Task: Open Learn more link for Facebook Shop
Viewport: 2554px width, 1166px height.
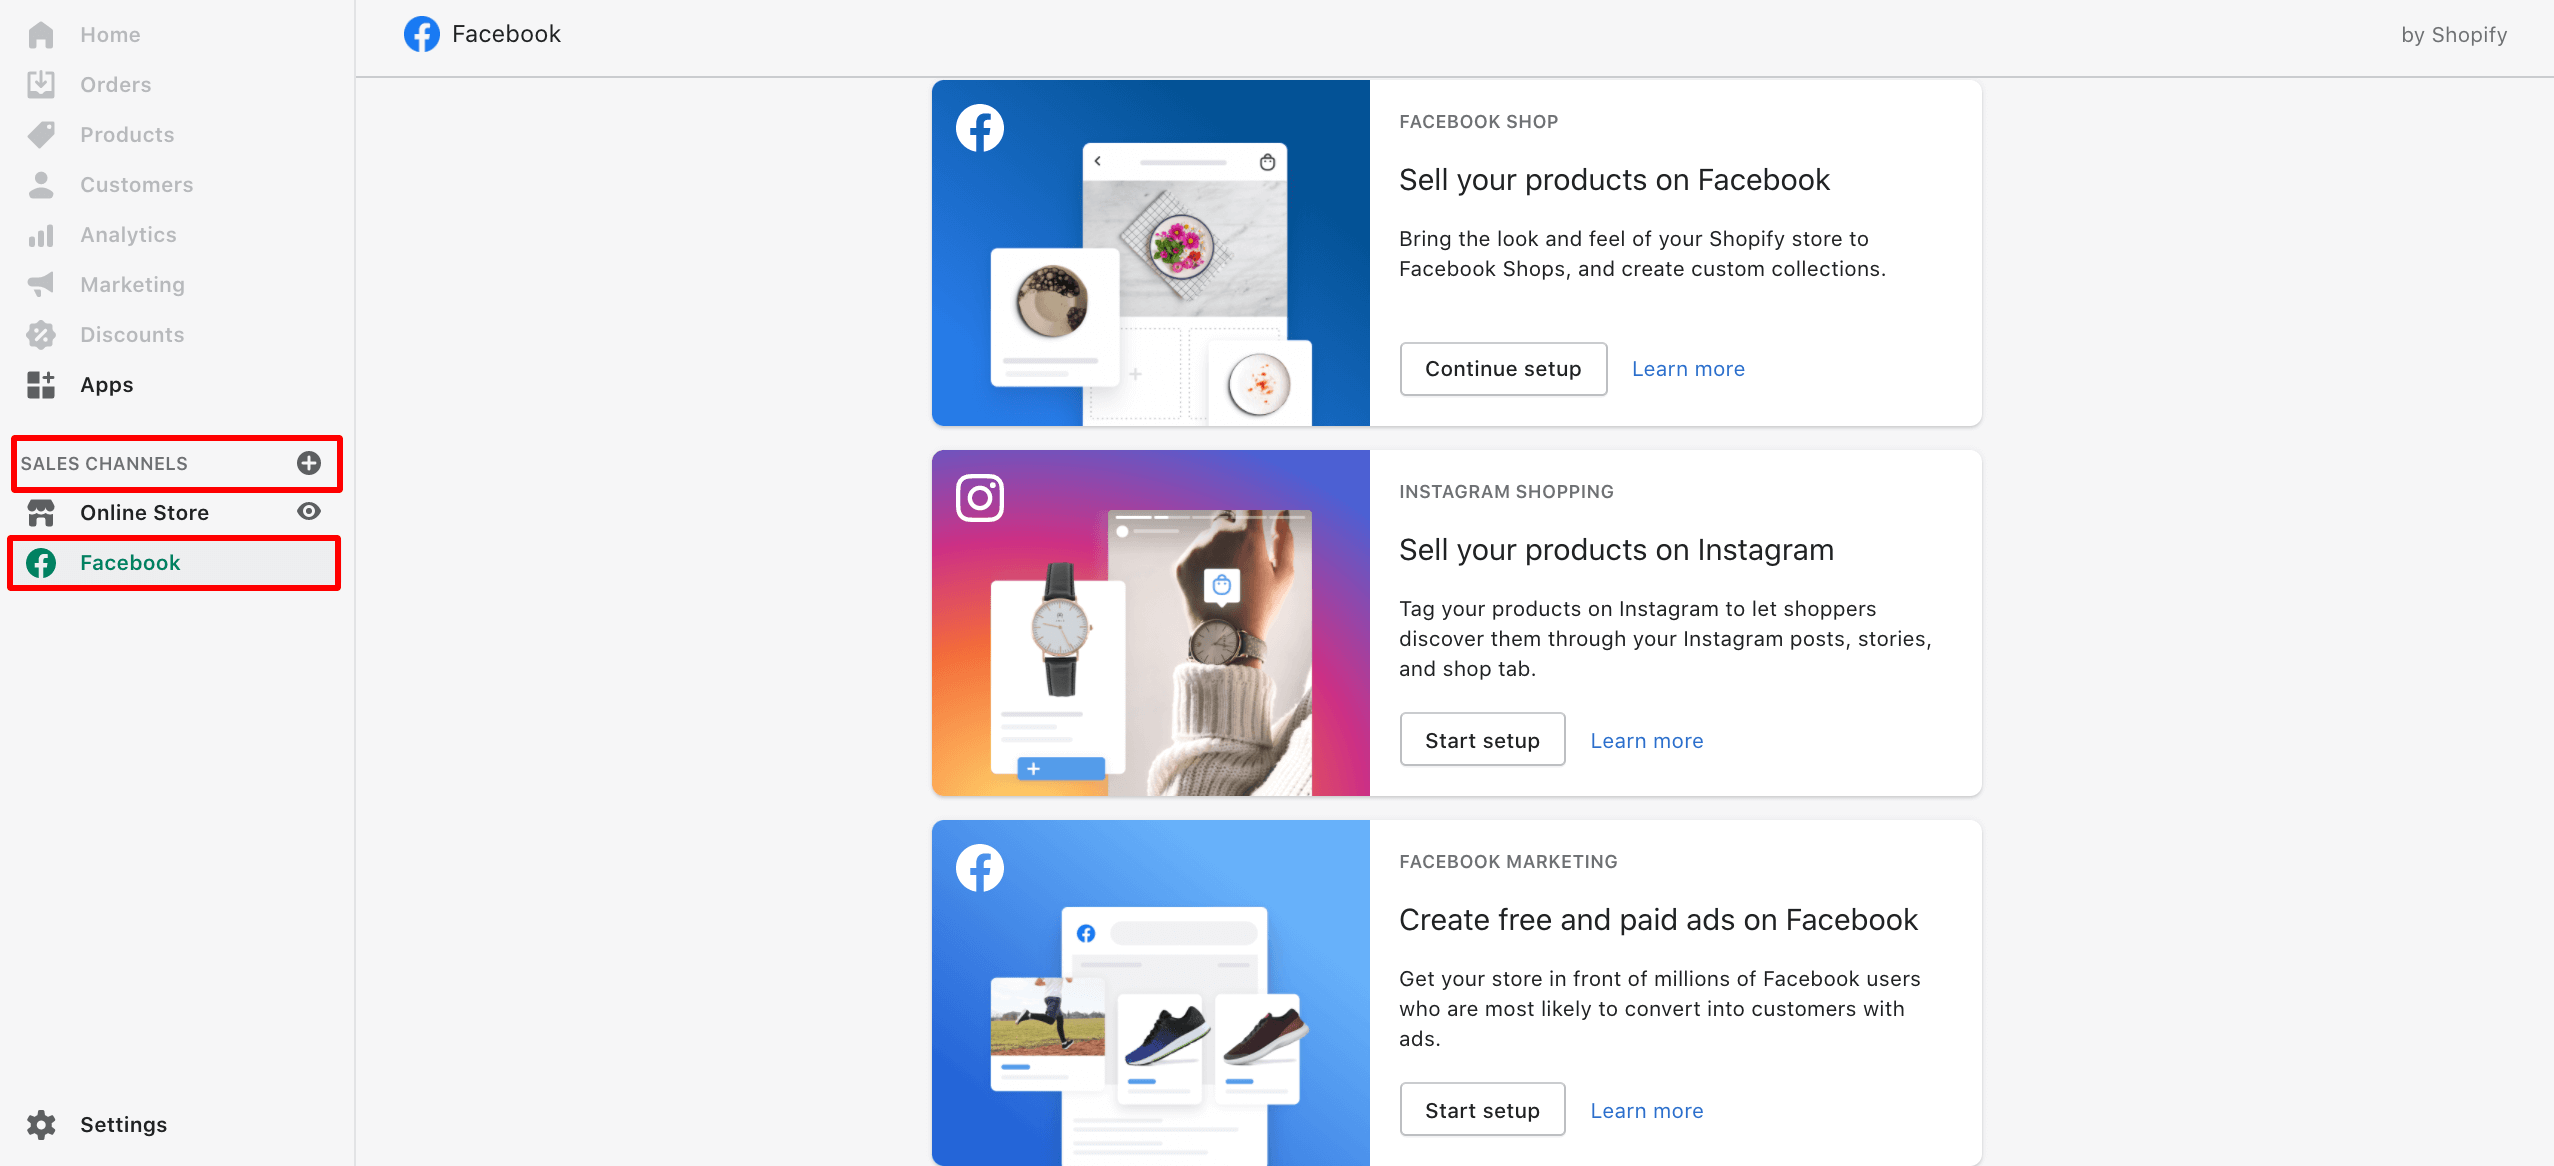Action: click(x=1688, y=369)
